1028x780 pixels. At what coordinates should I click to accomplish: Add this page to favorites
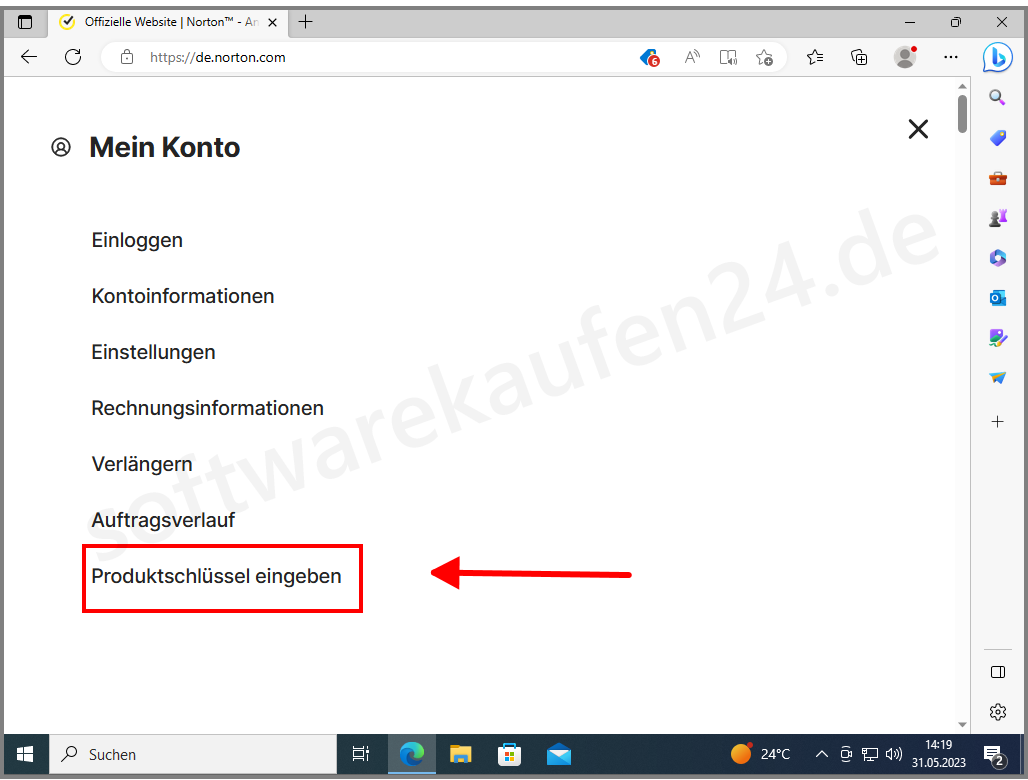click(764, 58)
